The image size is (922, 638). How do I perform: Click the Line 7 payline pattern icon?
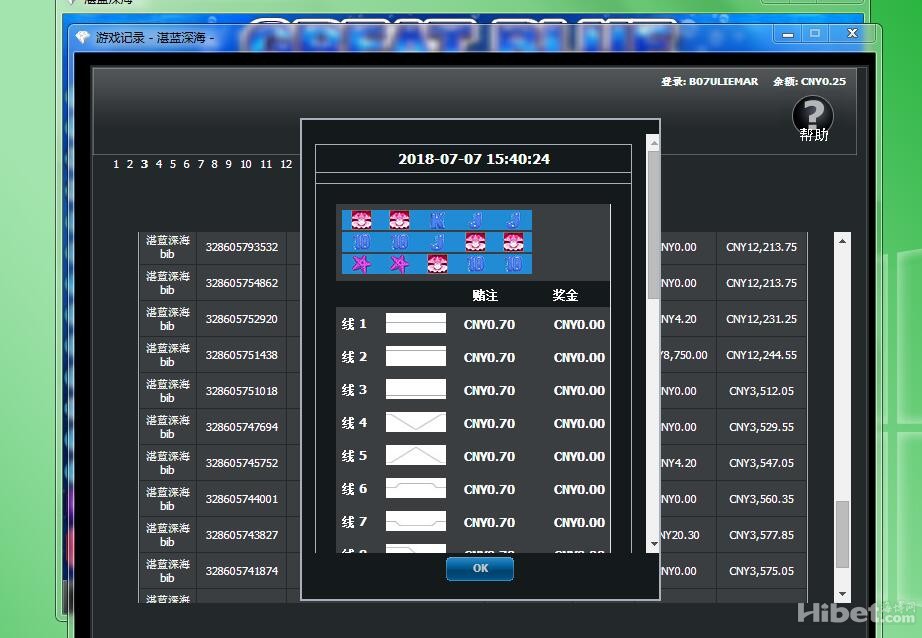(x=416, y=522)
